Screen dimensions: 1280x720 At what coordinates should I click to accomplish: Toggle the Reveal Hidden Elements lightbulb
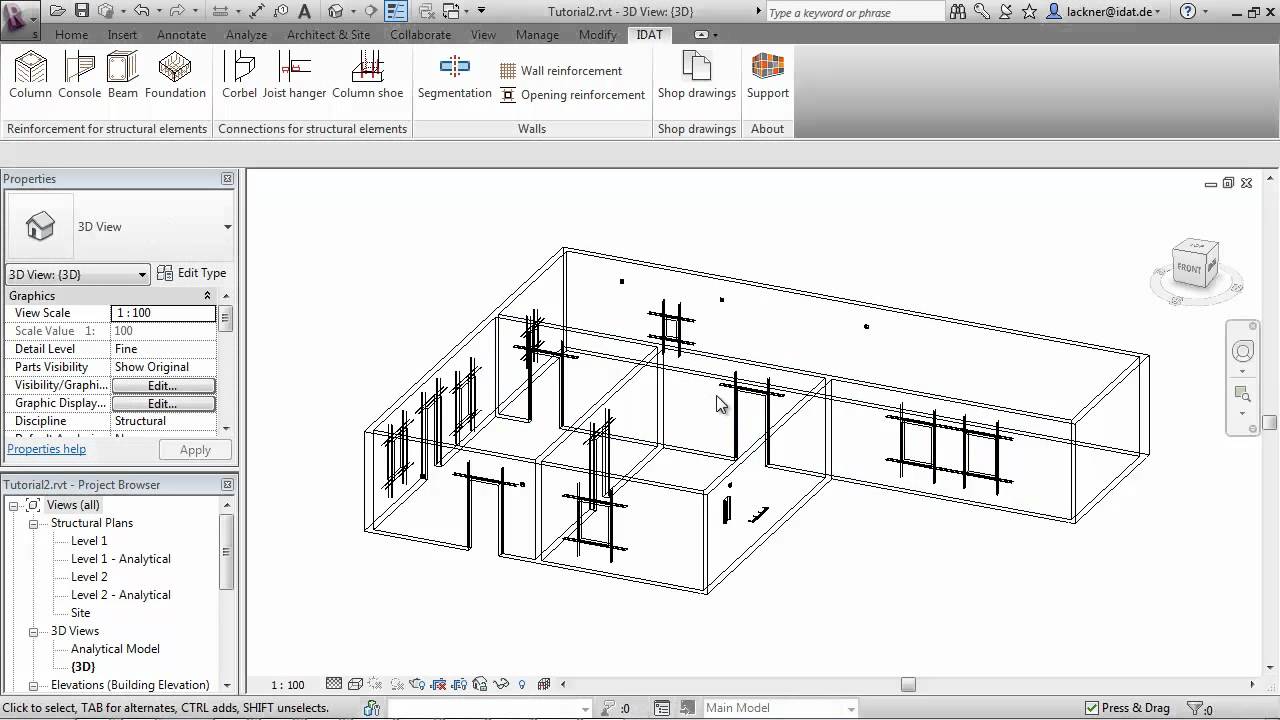[x=522, y=685]
